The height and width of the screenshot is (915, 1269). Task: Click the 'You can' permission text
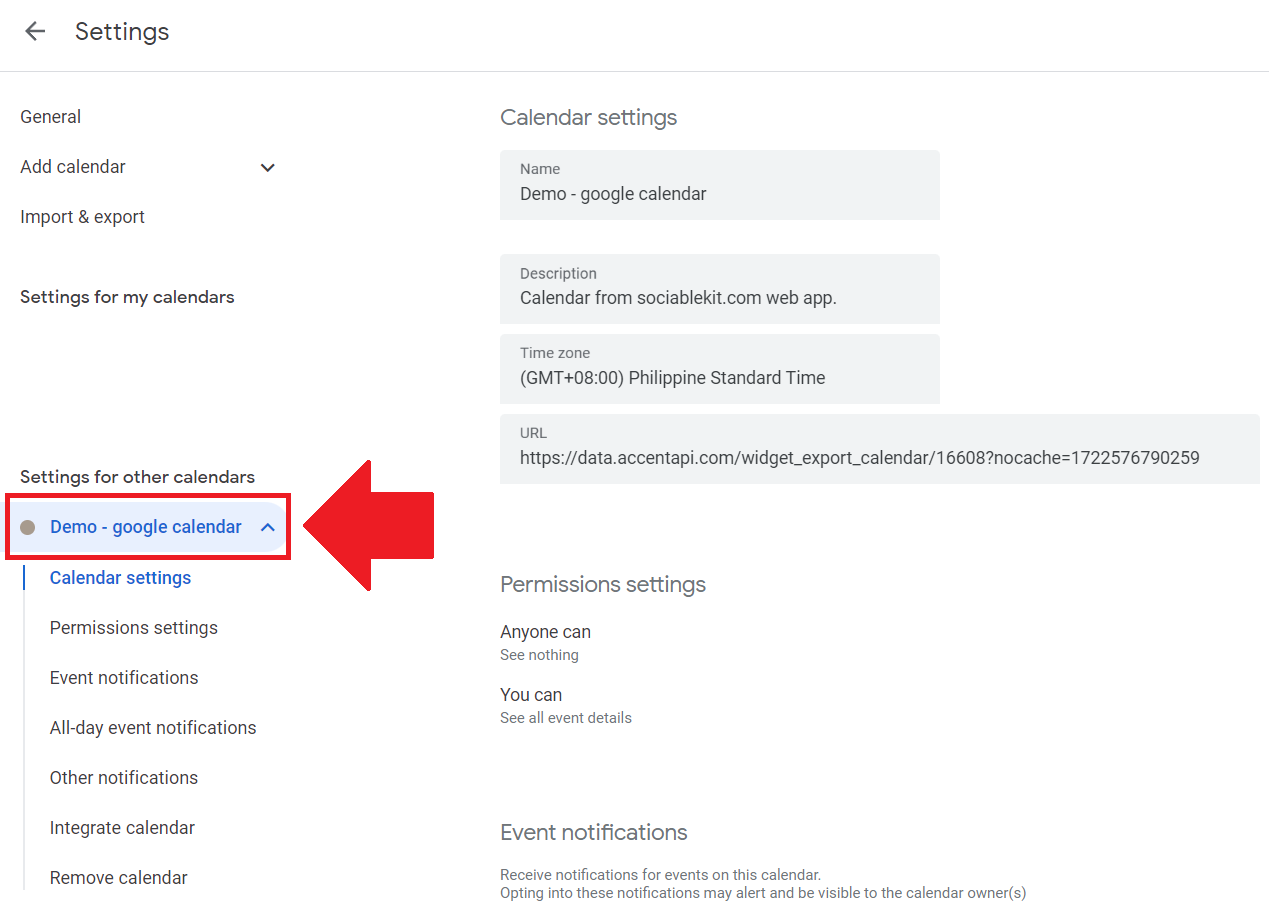531,695
